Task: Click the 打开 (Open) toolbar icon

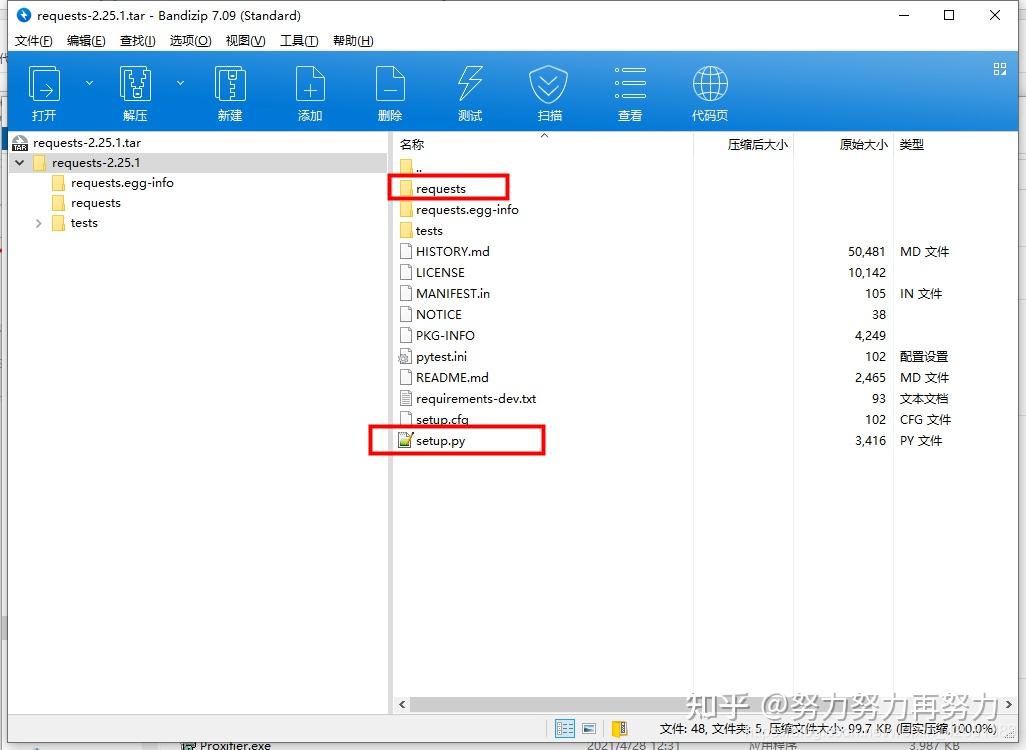Action: tap(44, 84)
